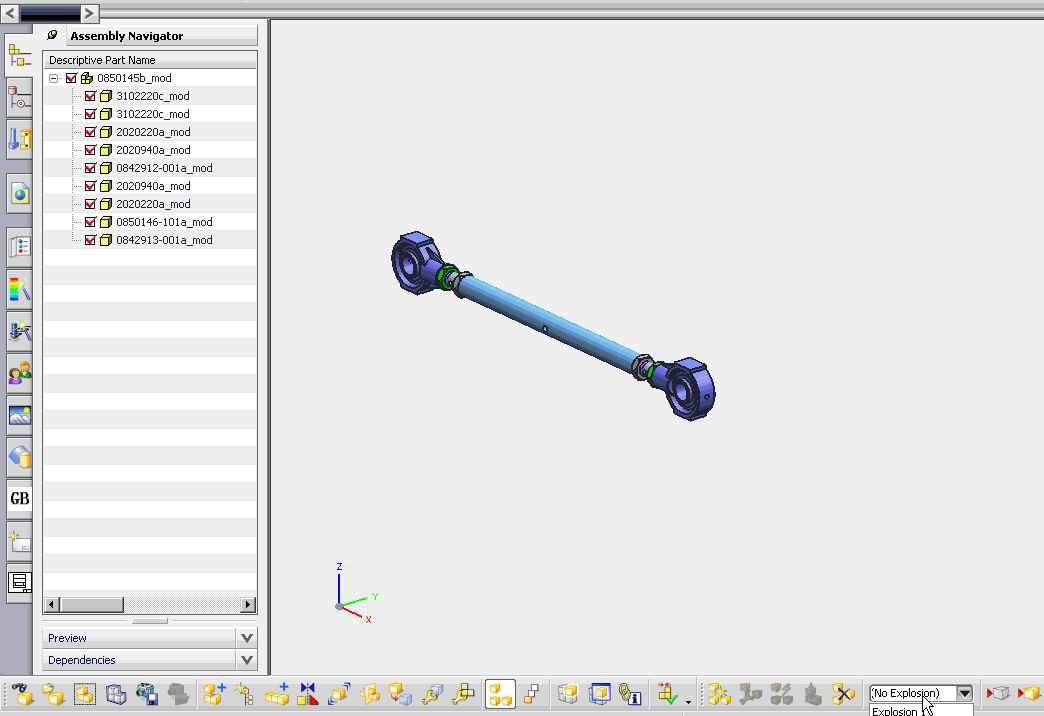This screenshot has width=1044, height=716.
Task: Open the Roles people sidebar tab
Action: coord(19,373)
